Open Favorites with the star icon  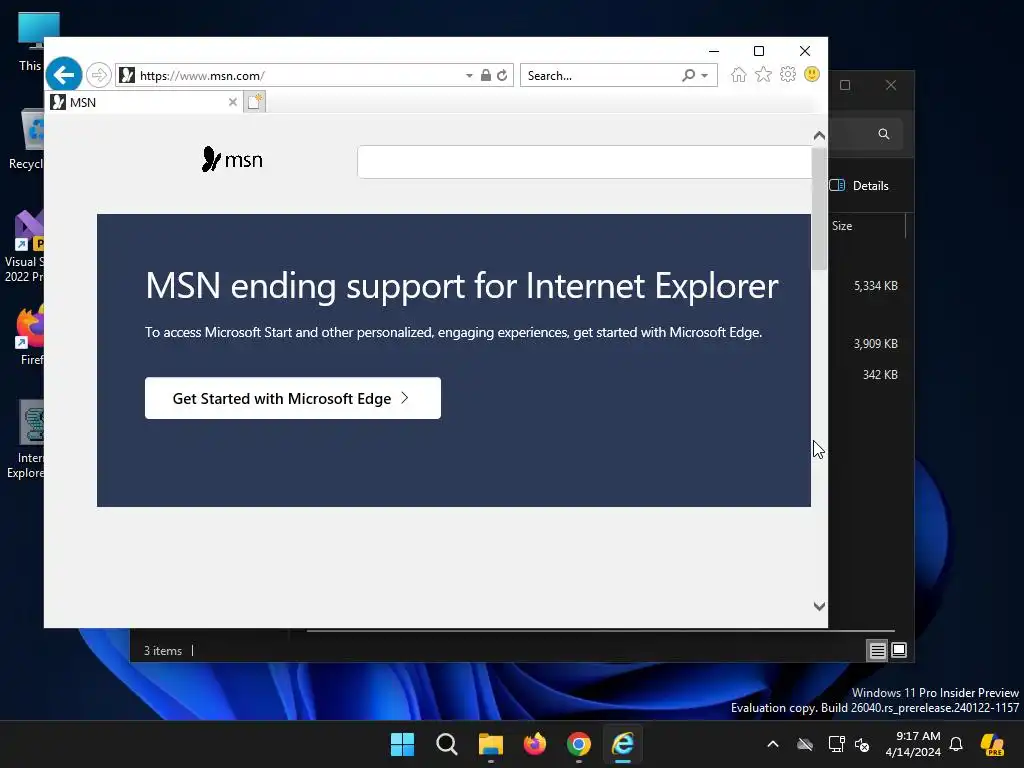click(x=763, y=74)
